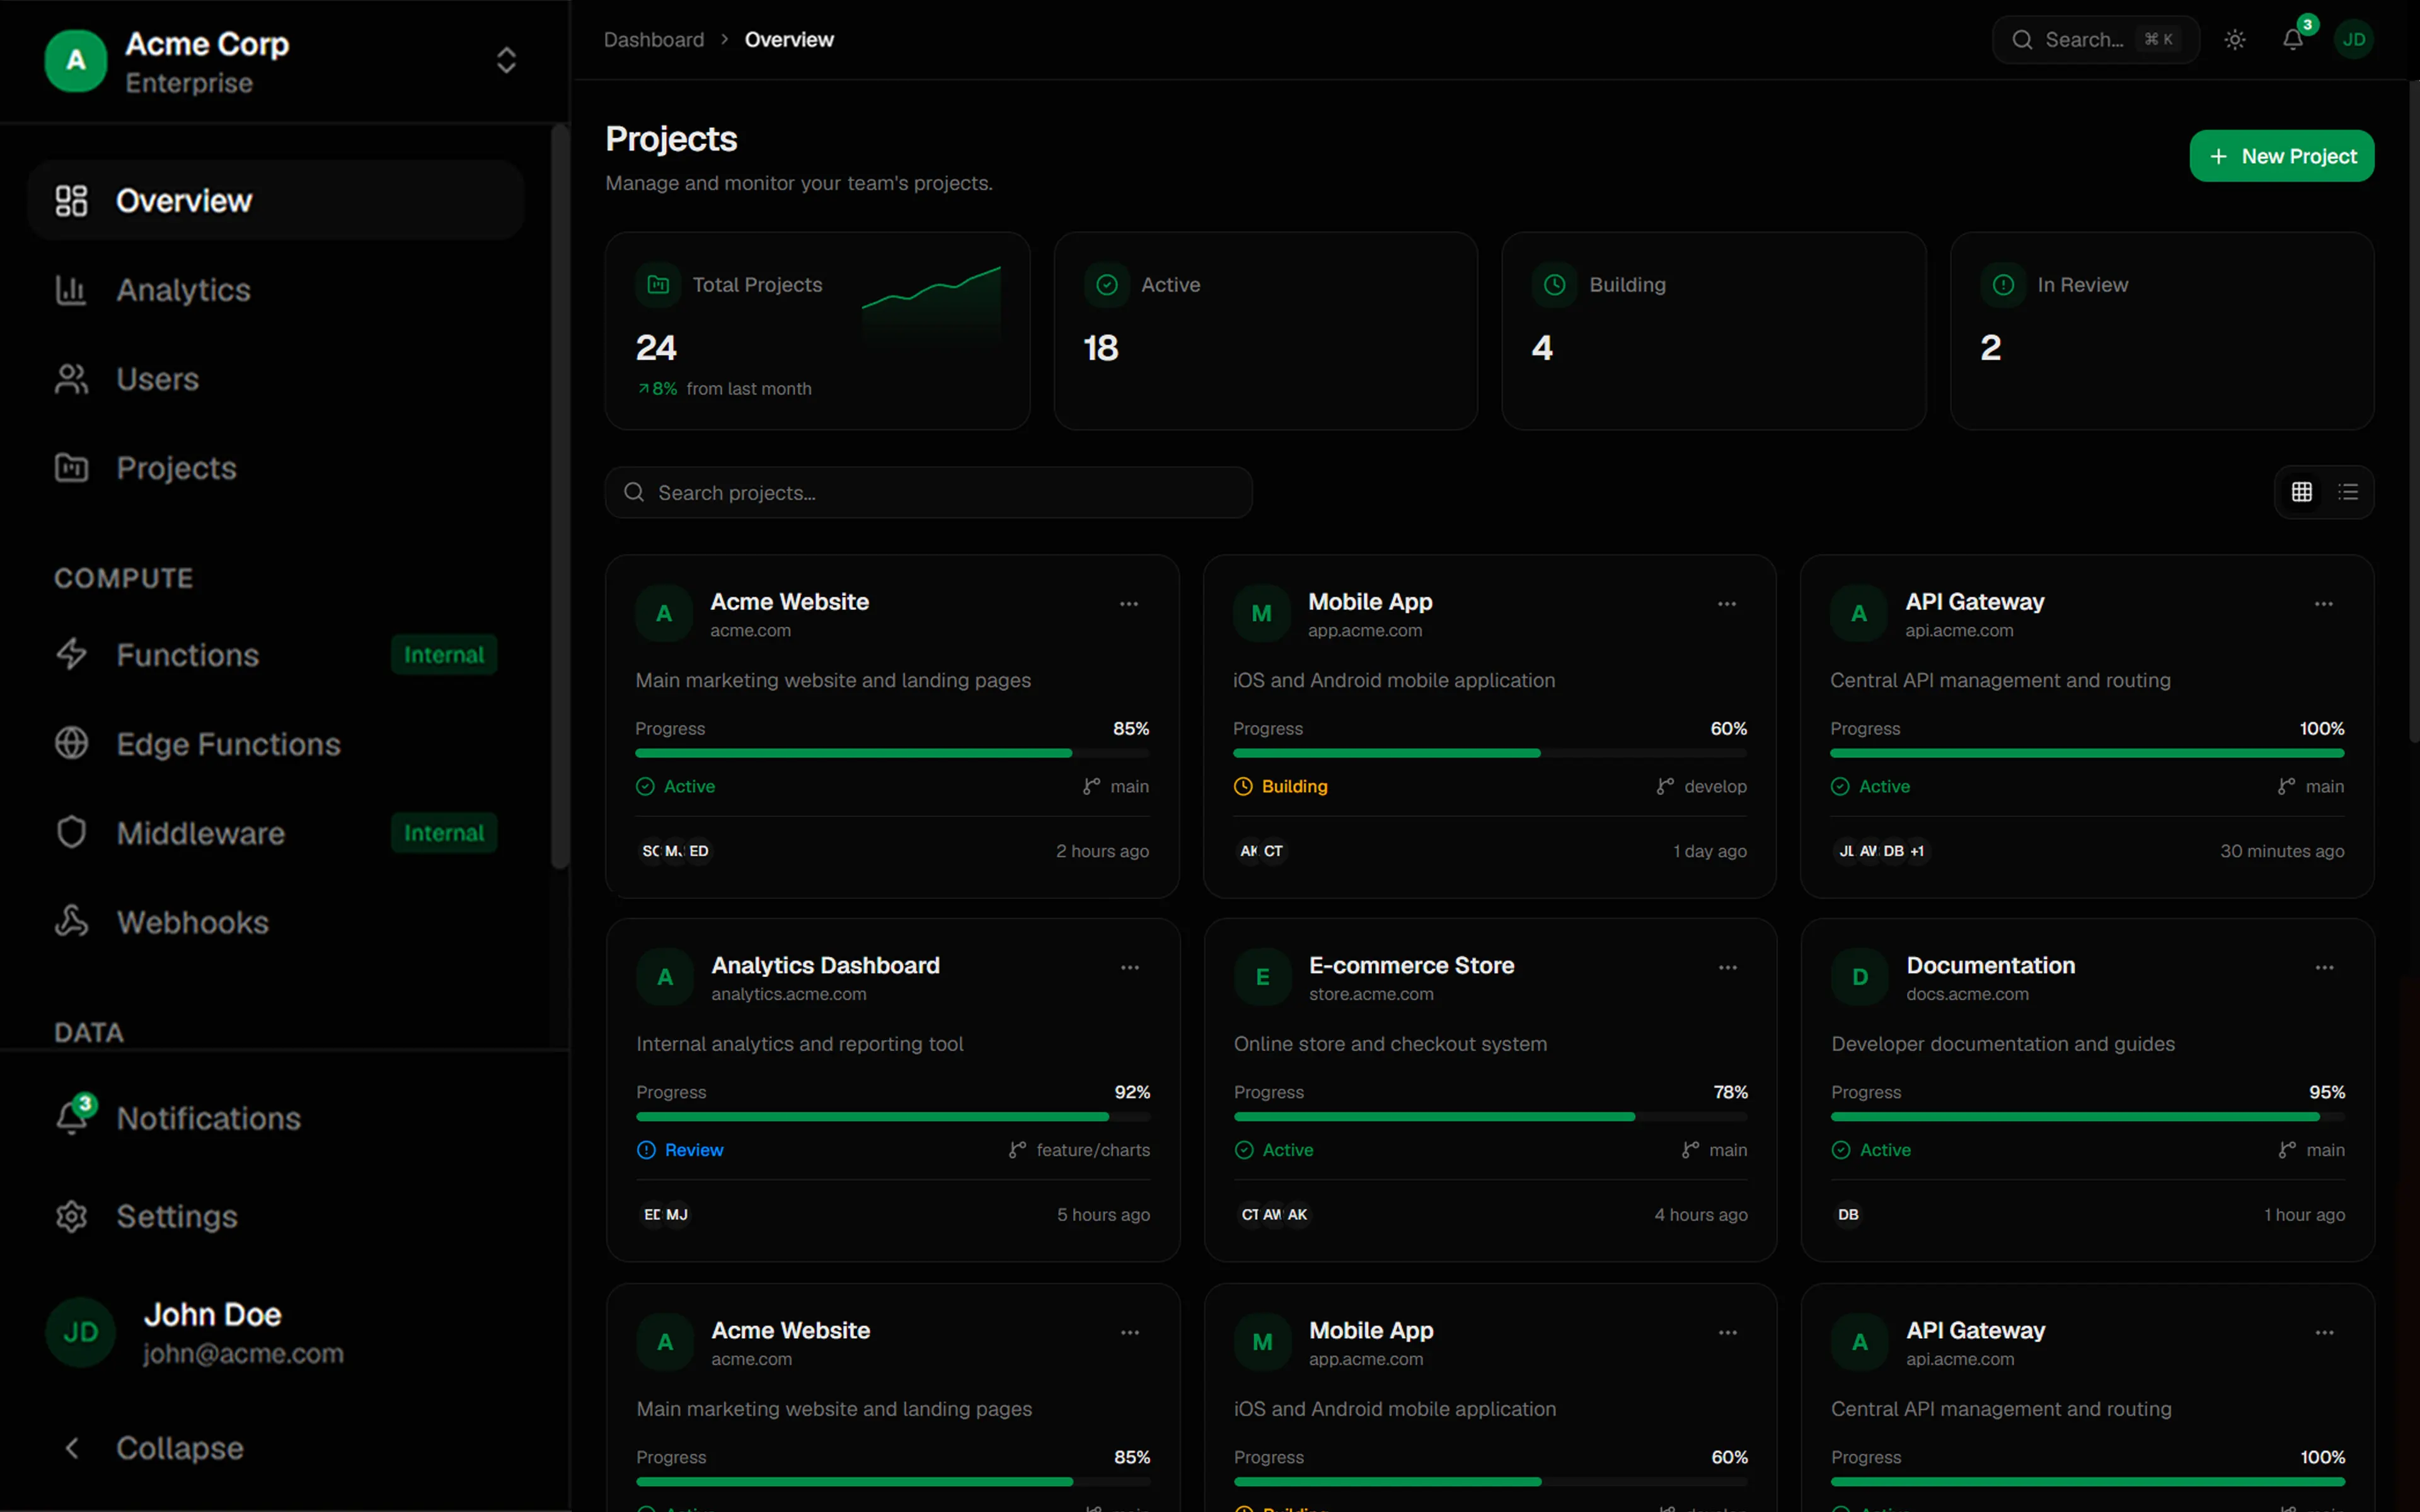Collapse the sidebar
Screen dimensions: 2420x1512
pyautogui.click(x=276, y=1448)
